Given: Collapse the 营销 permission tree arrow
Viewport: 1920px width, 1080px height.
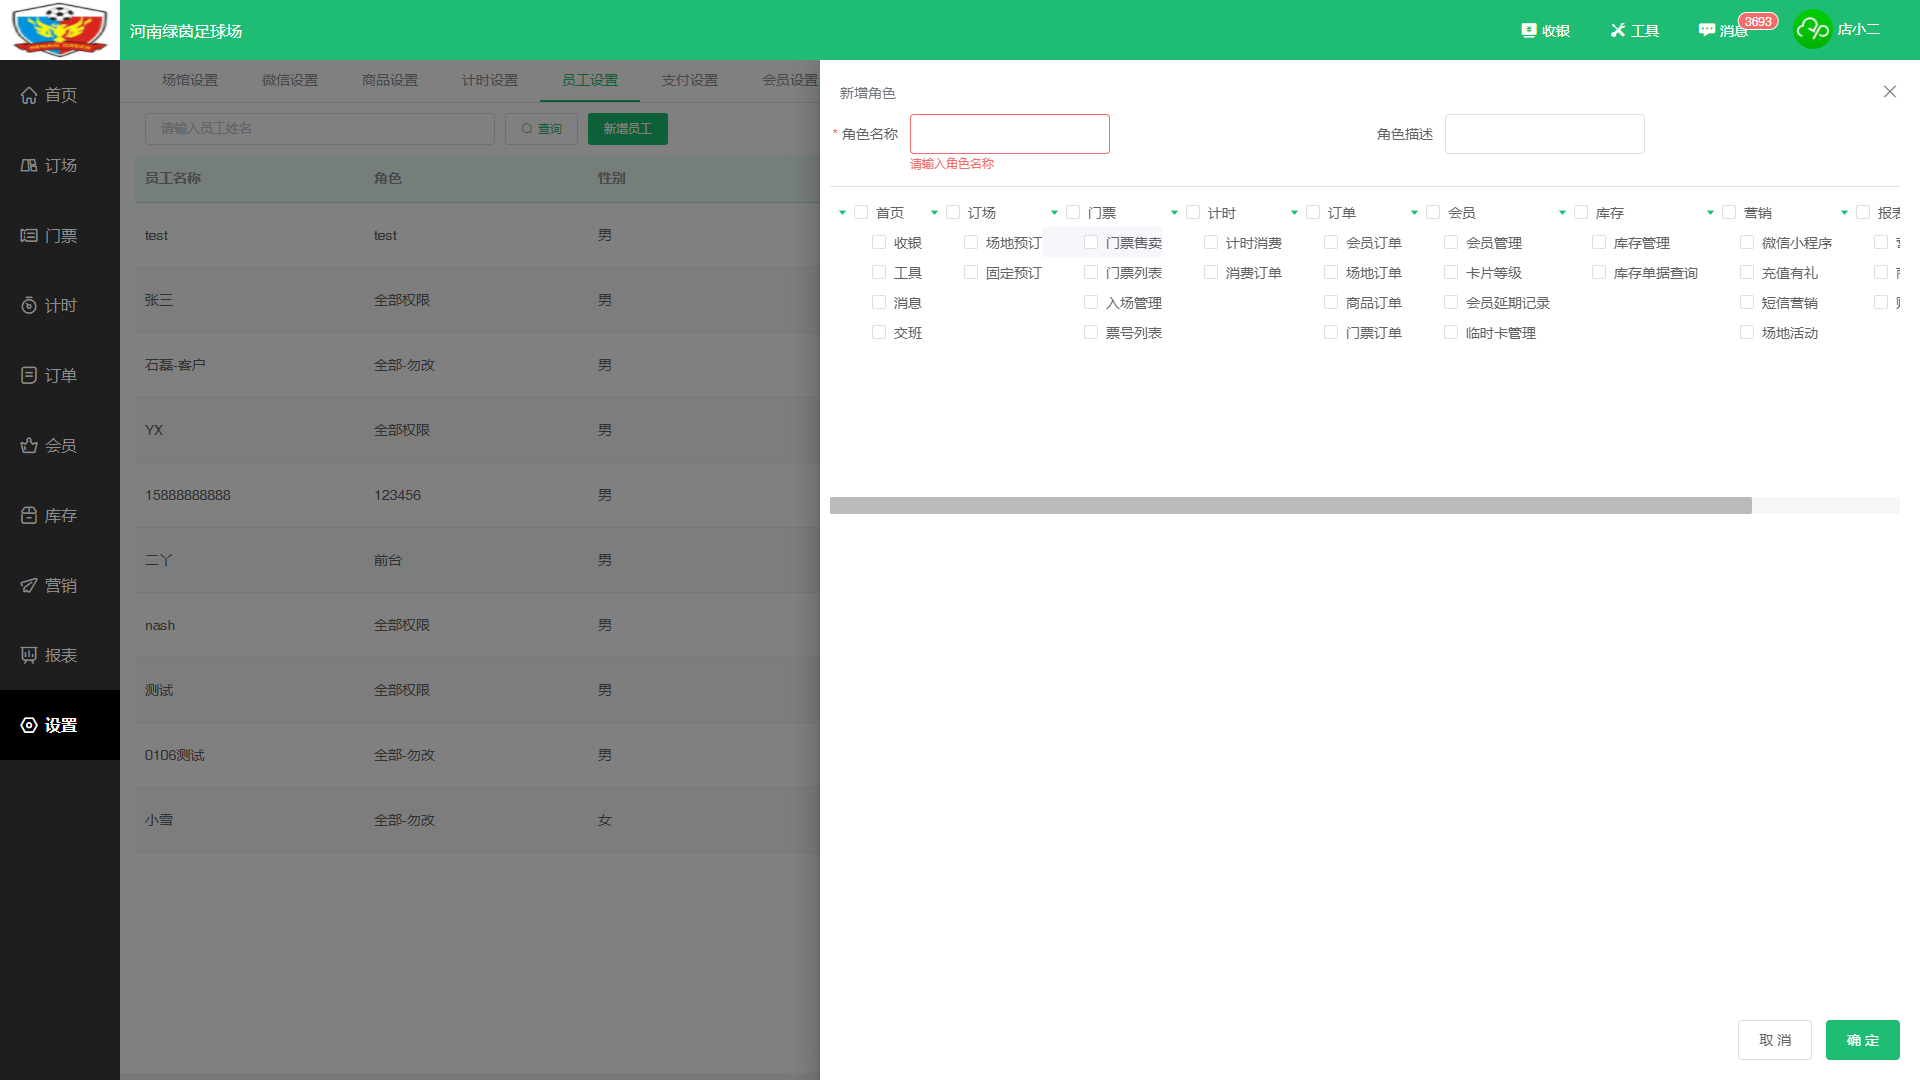Looking at the screenshot, I should coord(1710,213).
